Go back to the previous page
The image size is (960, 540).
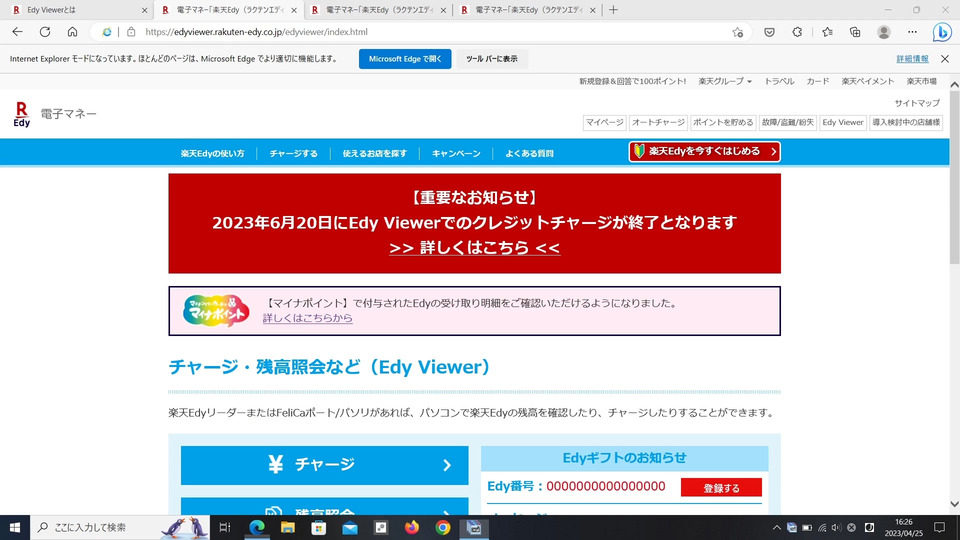[x=17, y=32]
